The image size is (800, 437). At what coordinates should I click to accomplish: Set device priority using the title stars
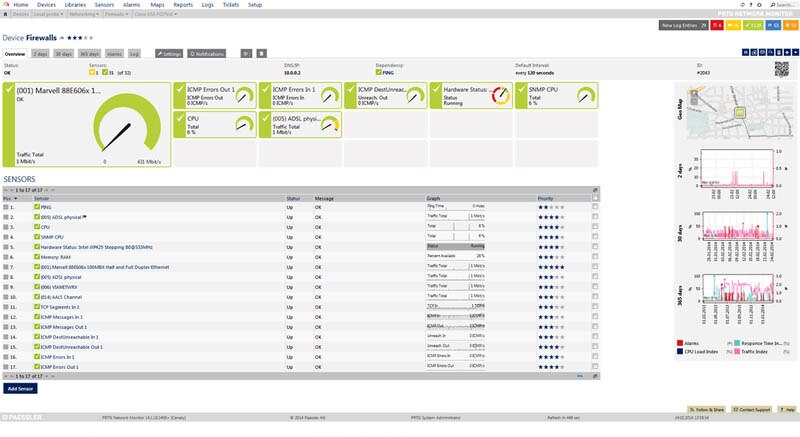click(80, 38)
